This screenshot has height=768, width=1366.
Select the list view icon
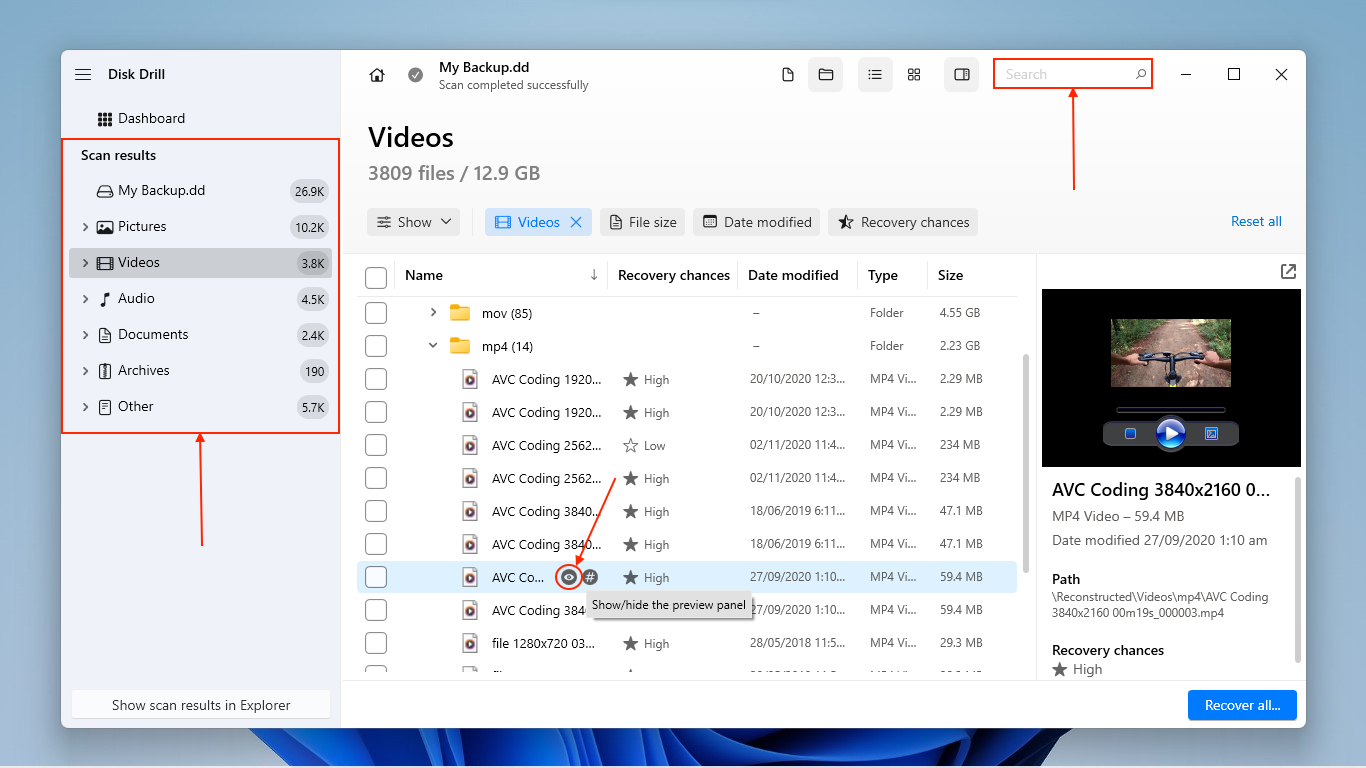875,74
